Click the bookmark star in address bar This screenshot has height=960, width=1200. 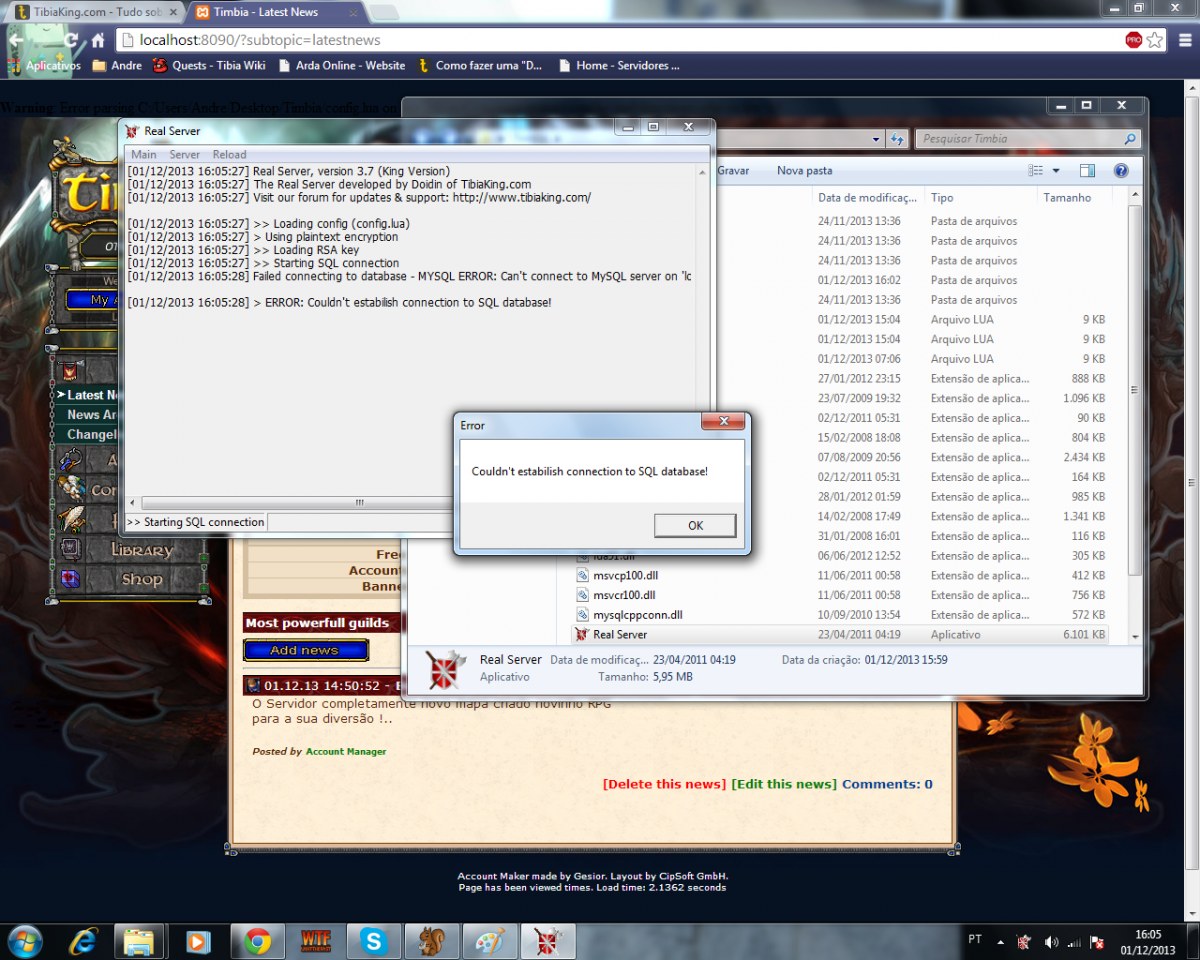point(1155,40)
